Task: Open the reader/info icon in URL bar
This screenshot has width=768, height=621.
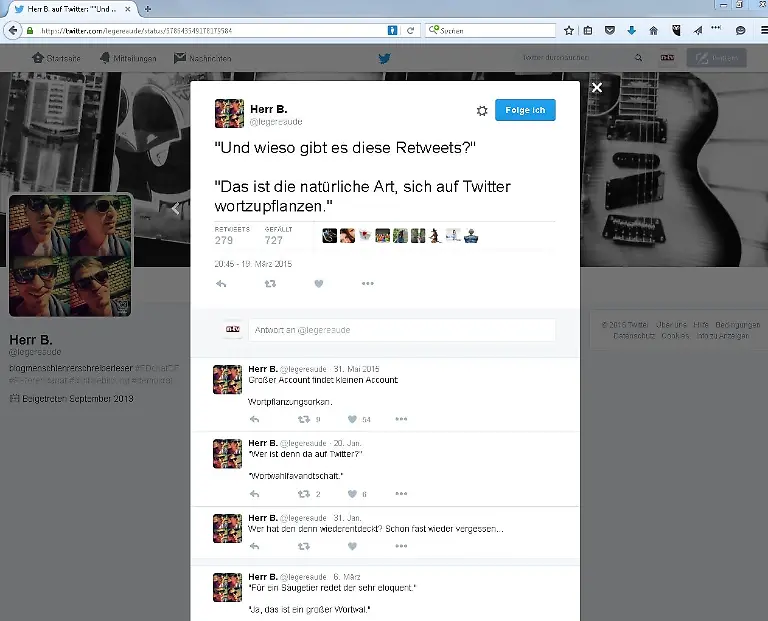Action: click(392, 30)
